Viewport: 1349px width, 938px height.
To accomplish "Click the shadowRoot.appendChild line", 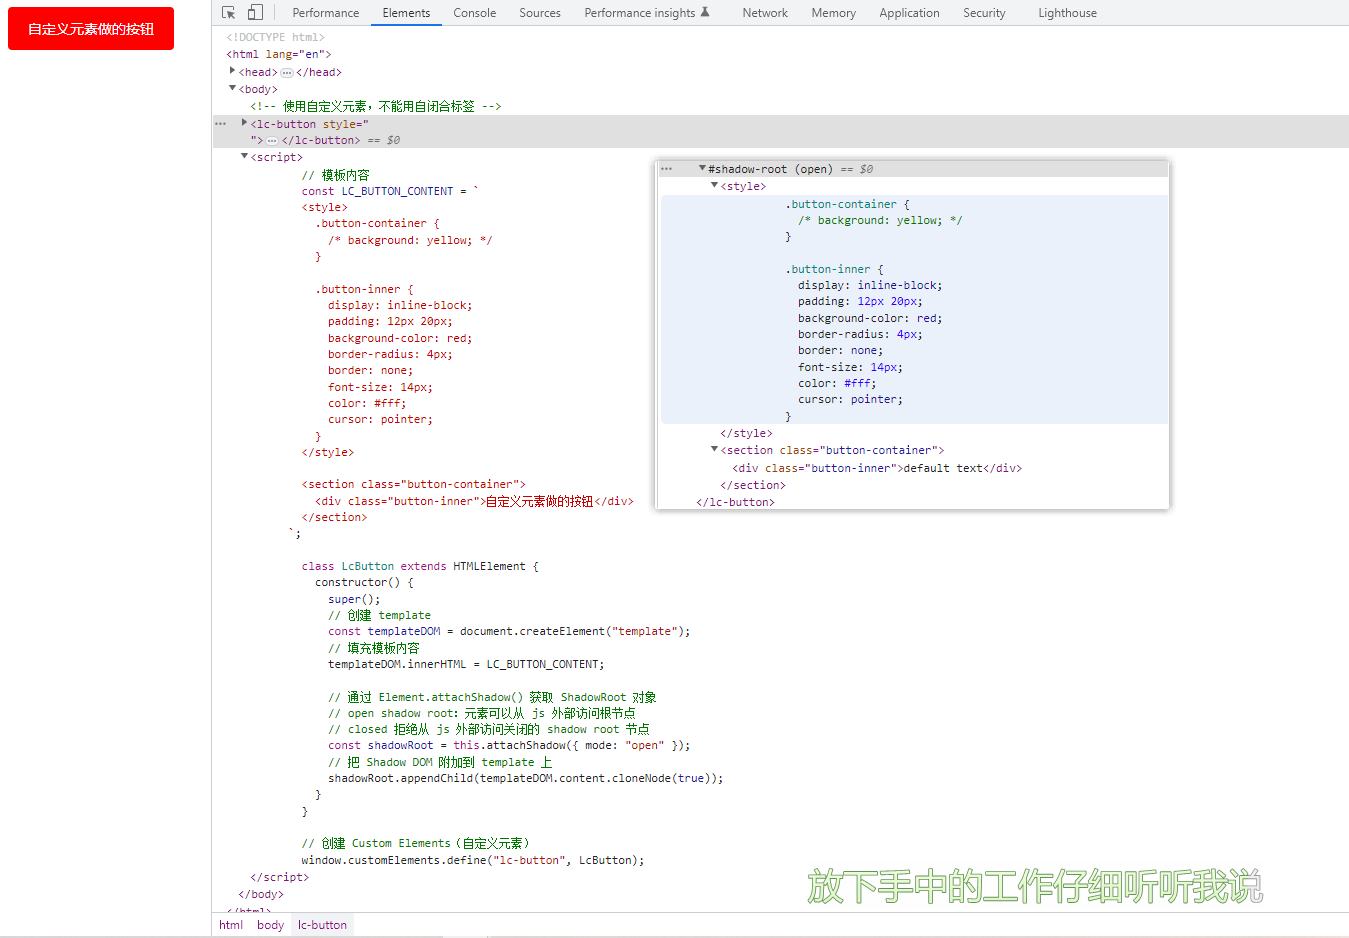I will point(526,779).
